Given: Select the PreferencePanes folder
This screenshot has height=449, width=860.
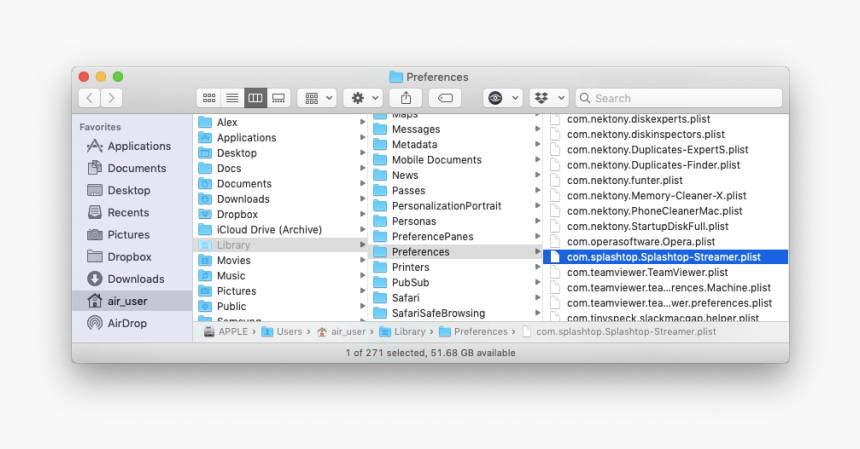Looking at the screenshot, I should pyautogui.click(x=456, y=237).
